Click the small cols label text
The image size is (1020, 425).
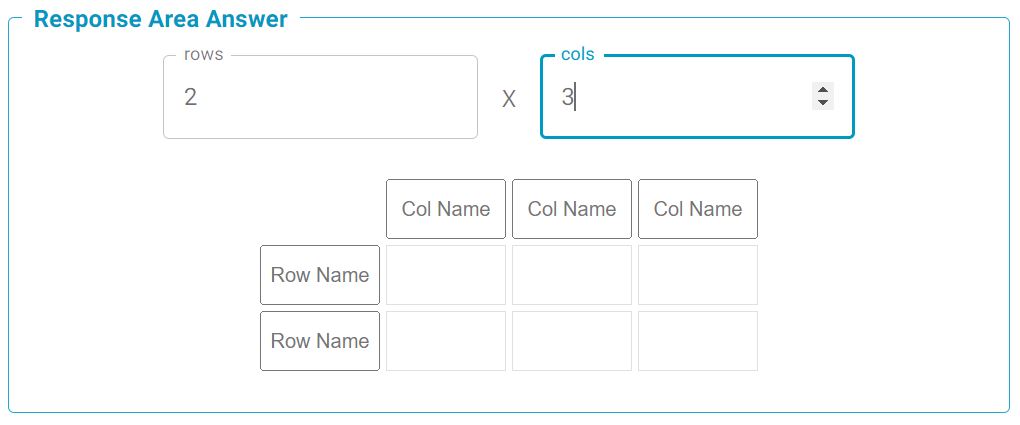click(x=578, y=54)
